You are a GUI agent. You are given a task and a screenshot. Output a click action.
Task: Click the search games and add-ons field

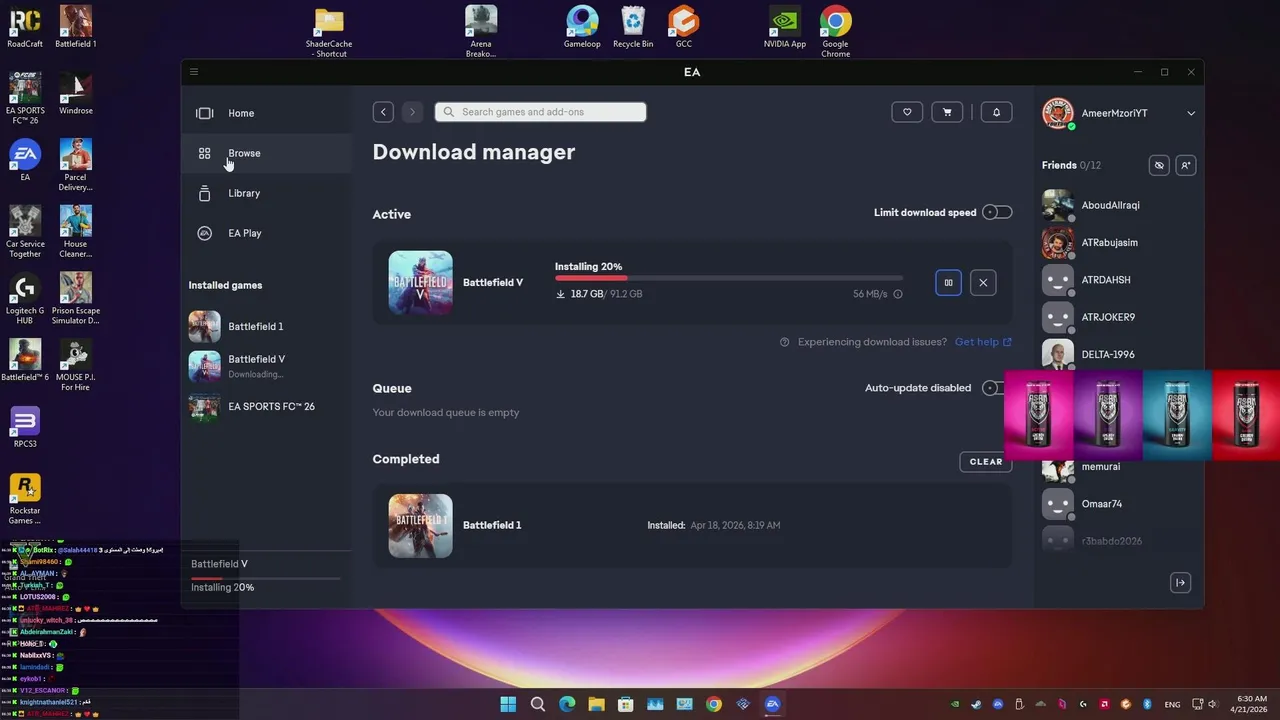coord(541,112)
